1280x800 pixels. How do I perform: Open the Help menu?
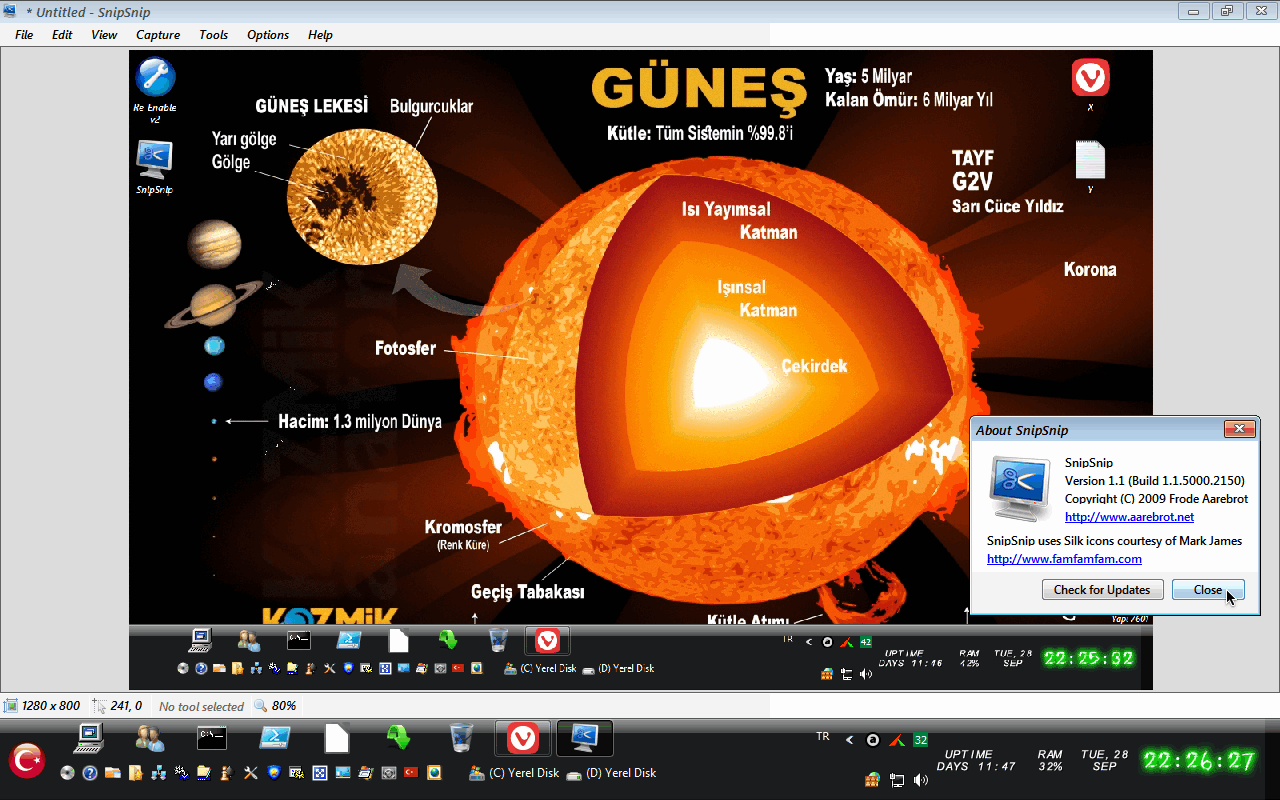coord(320,35)
